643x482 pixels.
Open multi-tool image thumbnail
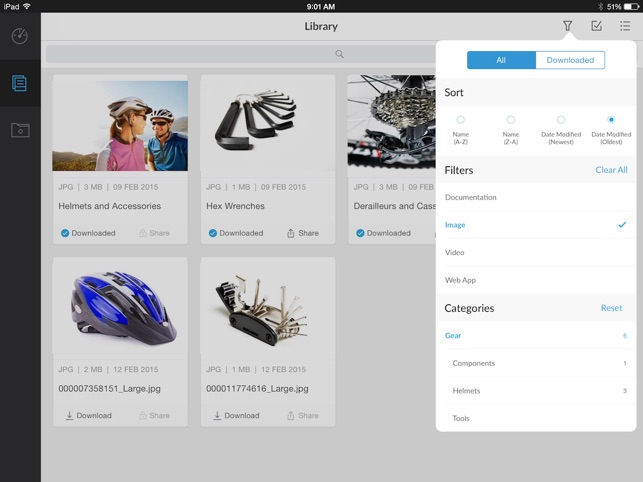[268, 306]
